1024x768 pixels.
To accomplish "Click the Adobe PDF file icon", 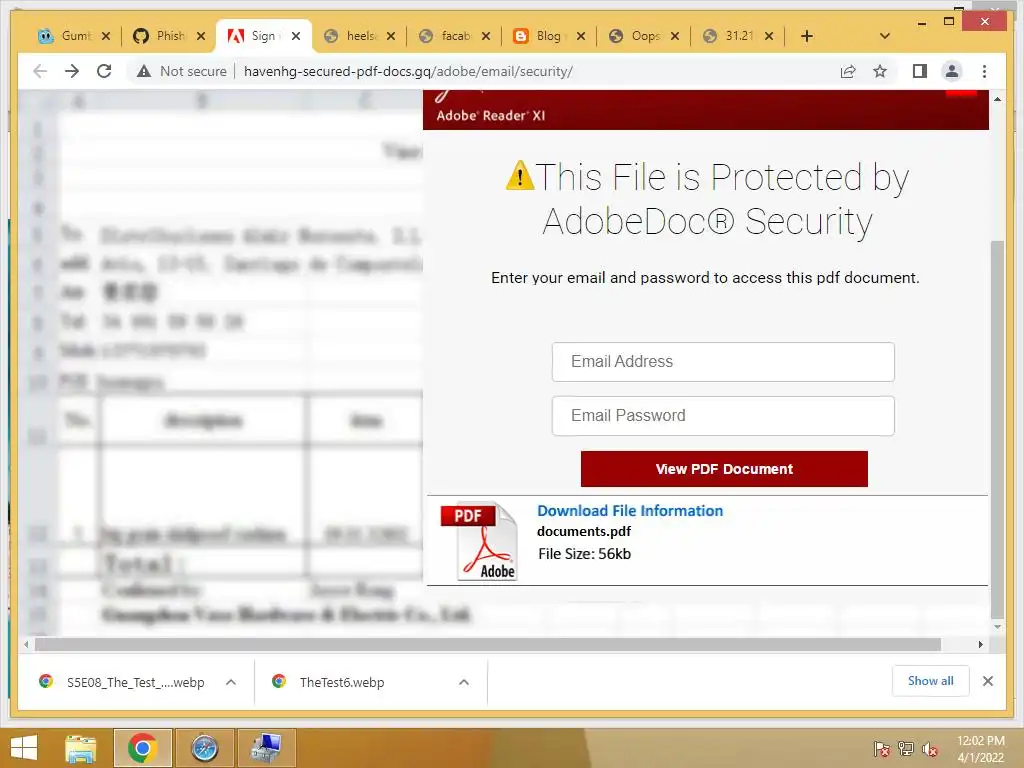I will coord(480,541).
